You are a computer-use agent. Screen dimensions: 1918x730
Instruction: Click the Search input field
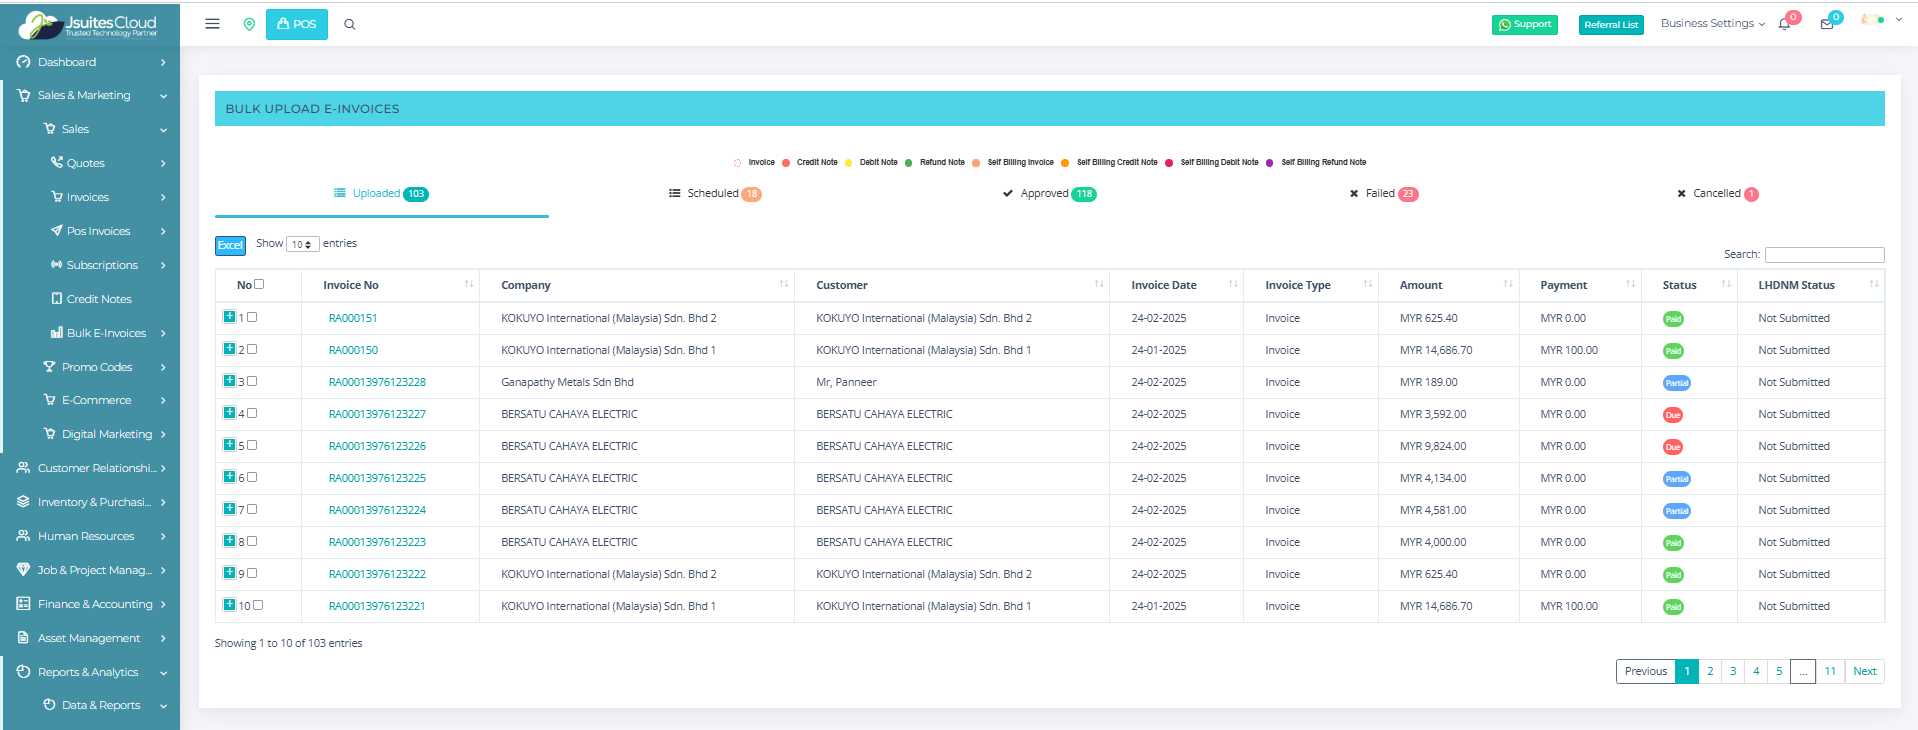point(1824,255)
